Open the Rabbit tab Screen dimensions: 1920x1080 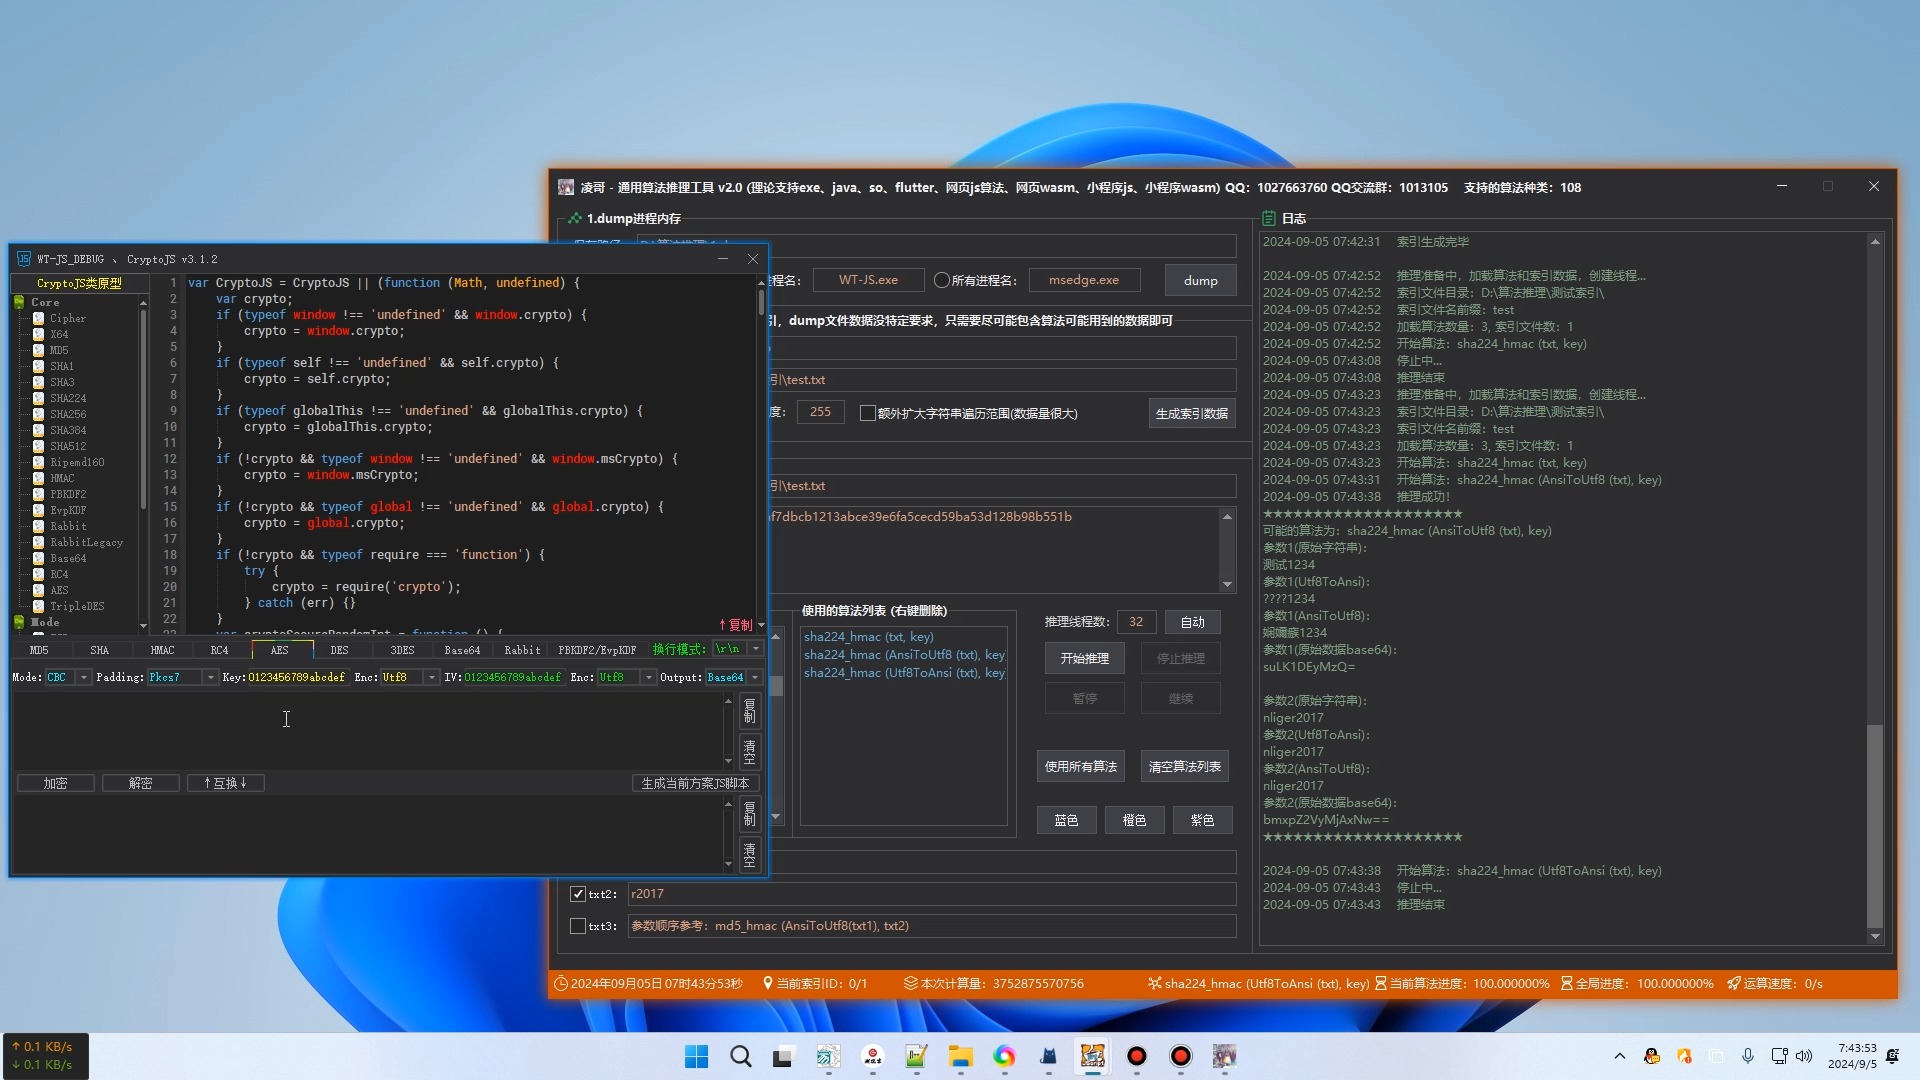click(522, 650)
